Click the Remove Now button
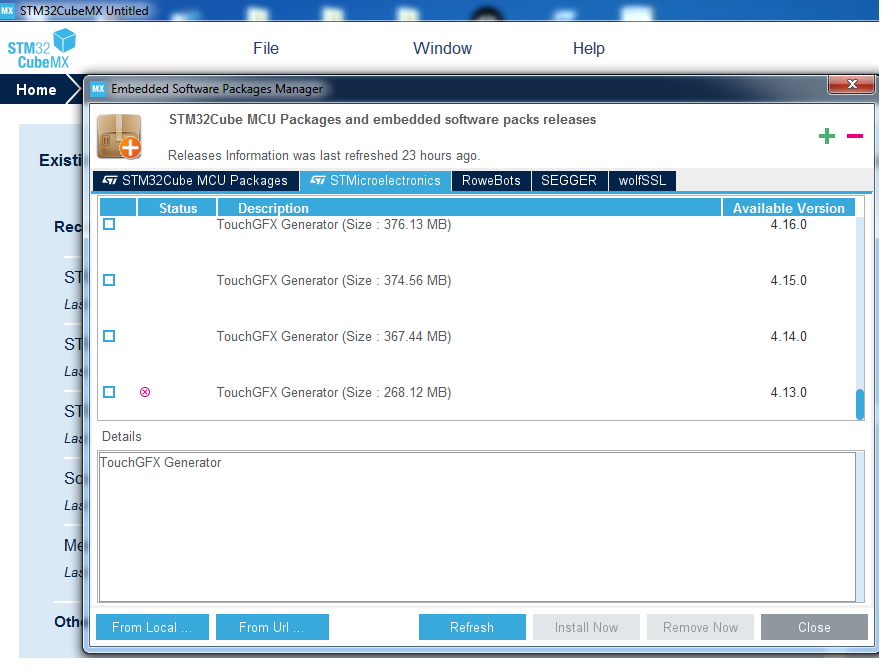This screenshot has width=886, height=670. click(700, 627)
